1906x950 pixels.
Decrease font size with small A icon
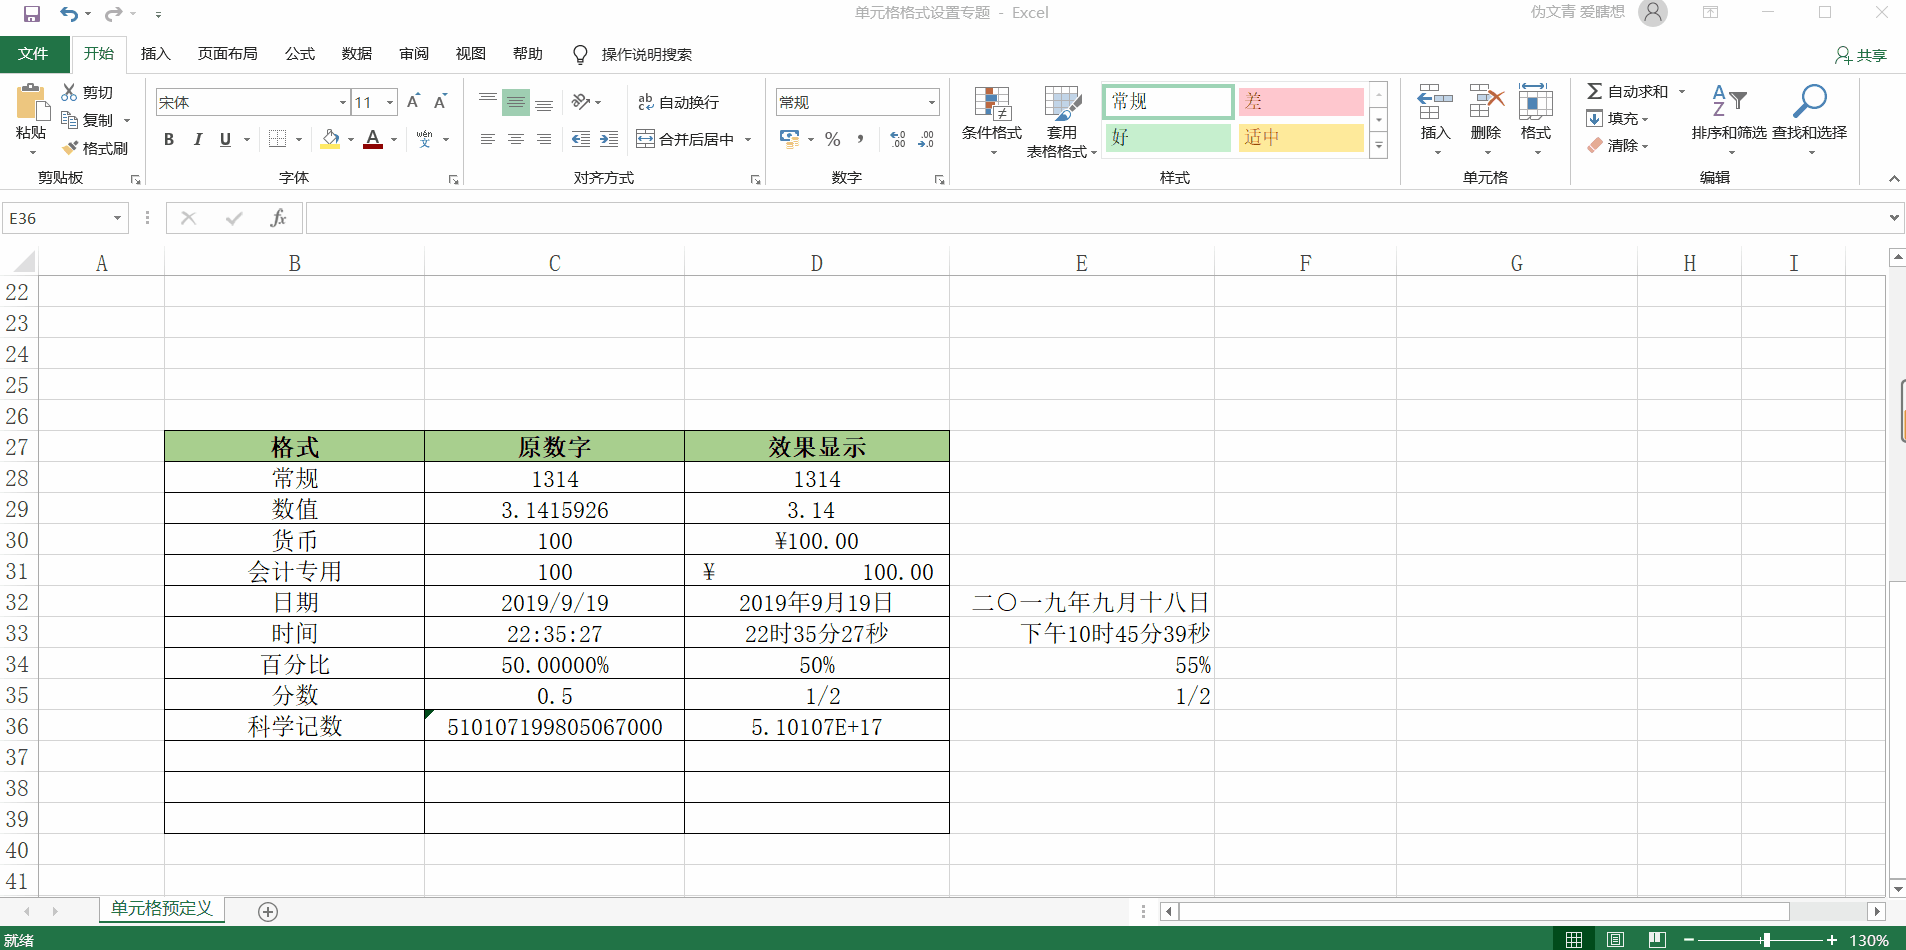tap(440, 102)
